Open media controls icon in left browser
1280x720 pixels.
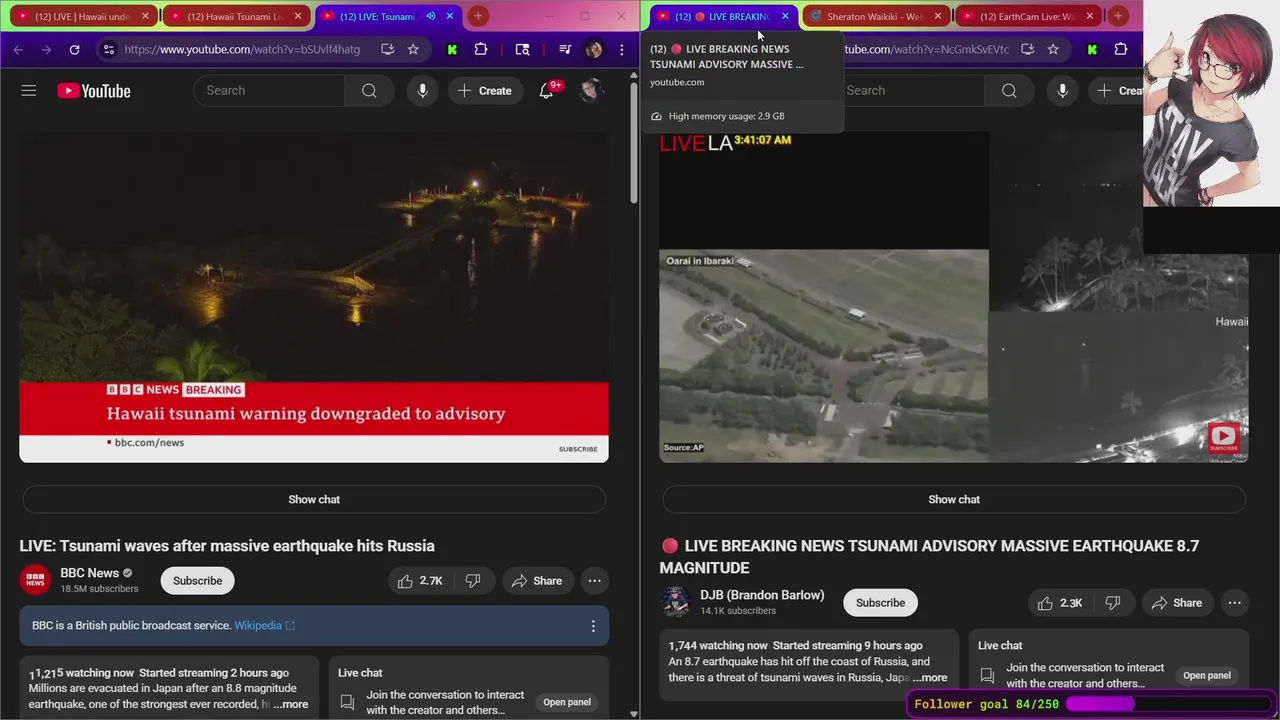tap(565, 49)
